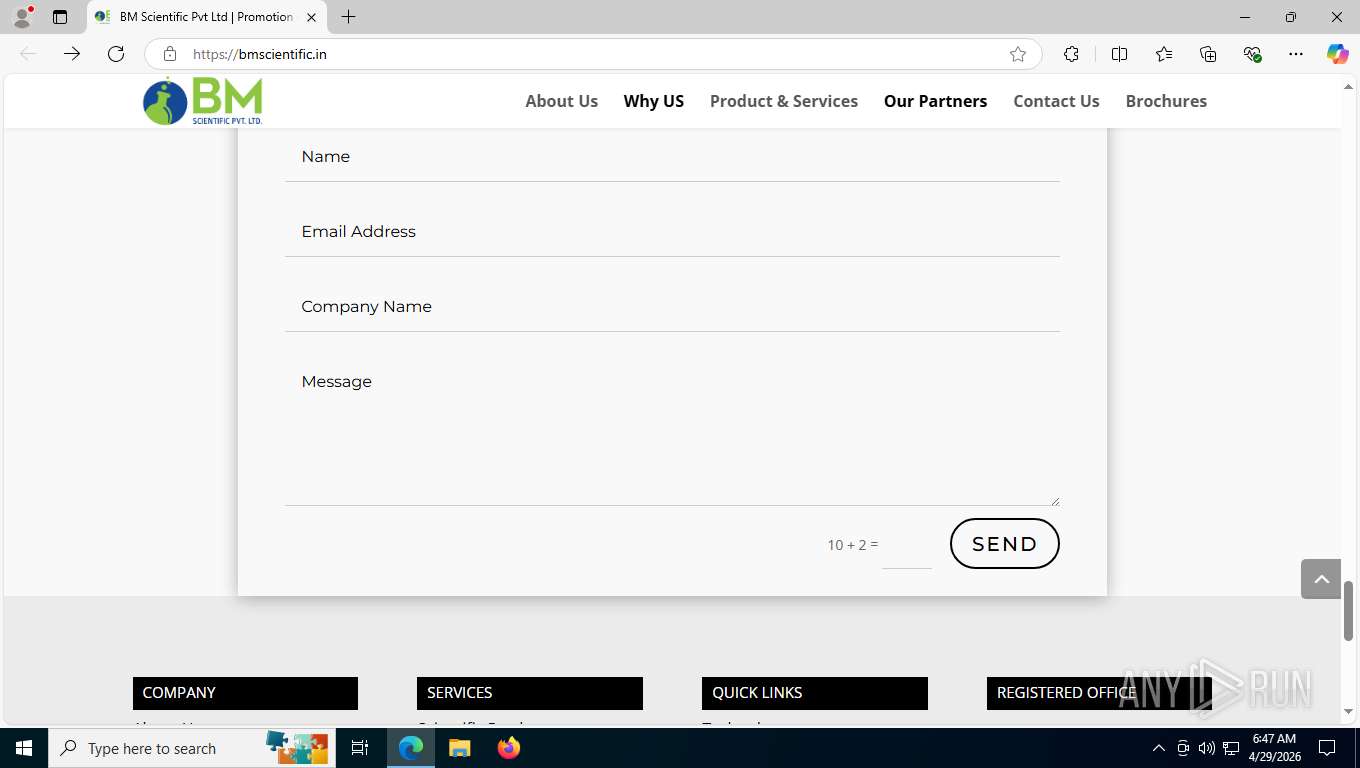Click the address bar URL
The image size is (1360, 768).
coord(260,54)
